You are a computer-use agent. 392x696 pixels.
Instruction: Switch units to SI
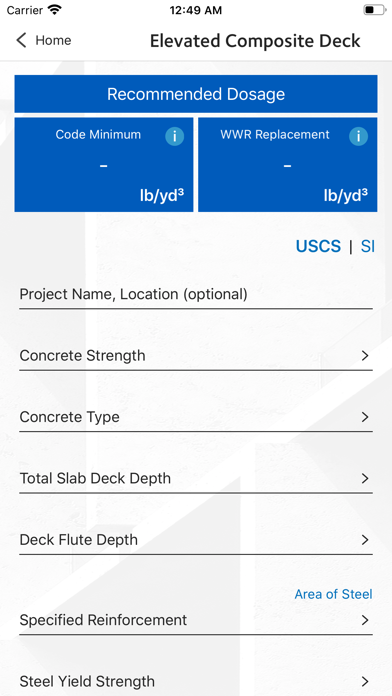point(368,246)
